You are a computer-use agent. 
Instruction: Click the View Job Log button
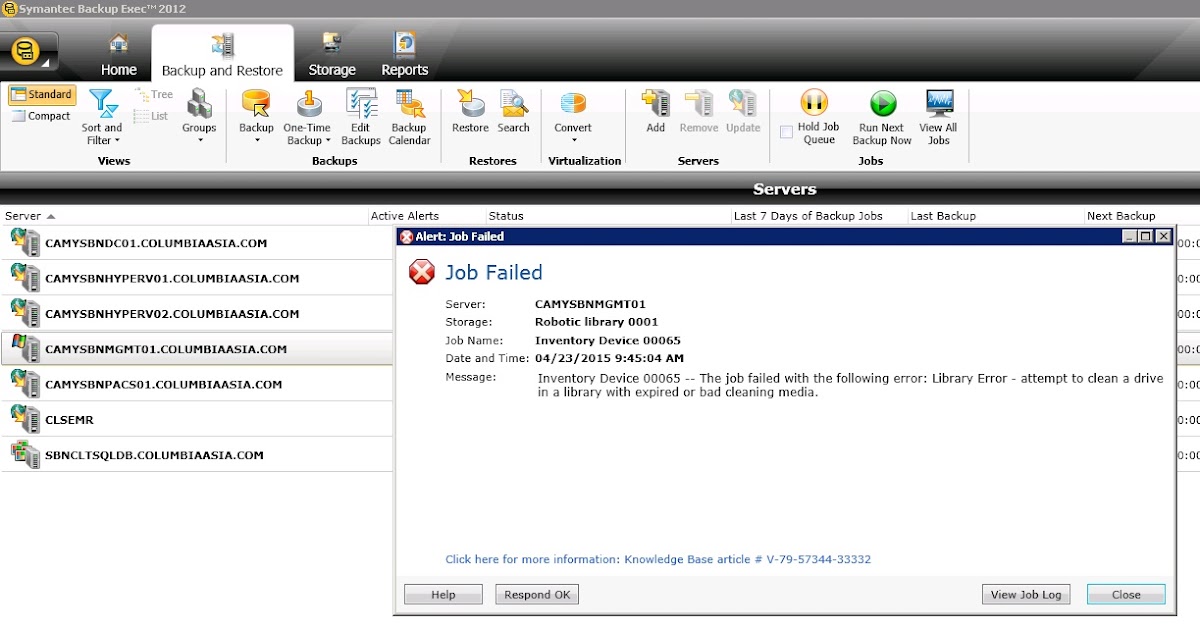pyautogui.click(x=1026, y=594)
